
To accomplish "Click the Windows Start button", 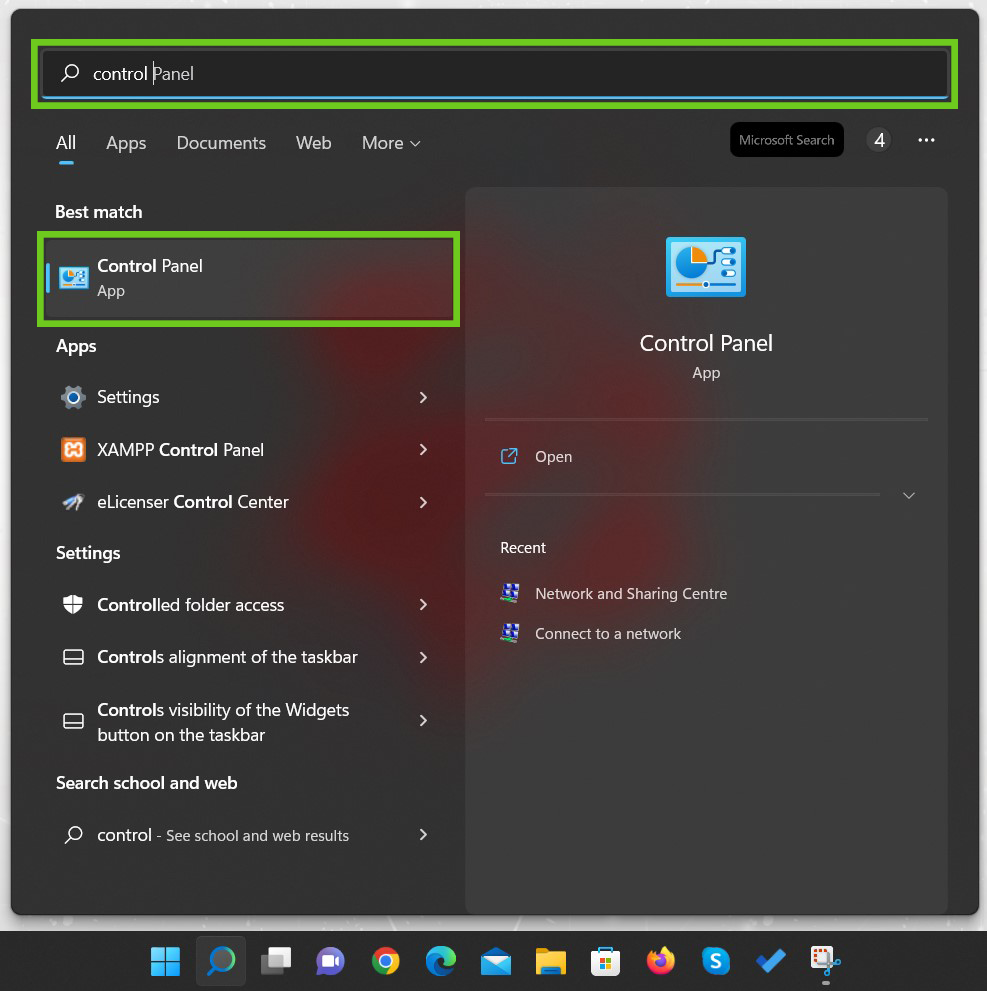I will 165,962.
